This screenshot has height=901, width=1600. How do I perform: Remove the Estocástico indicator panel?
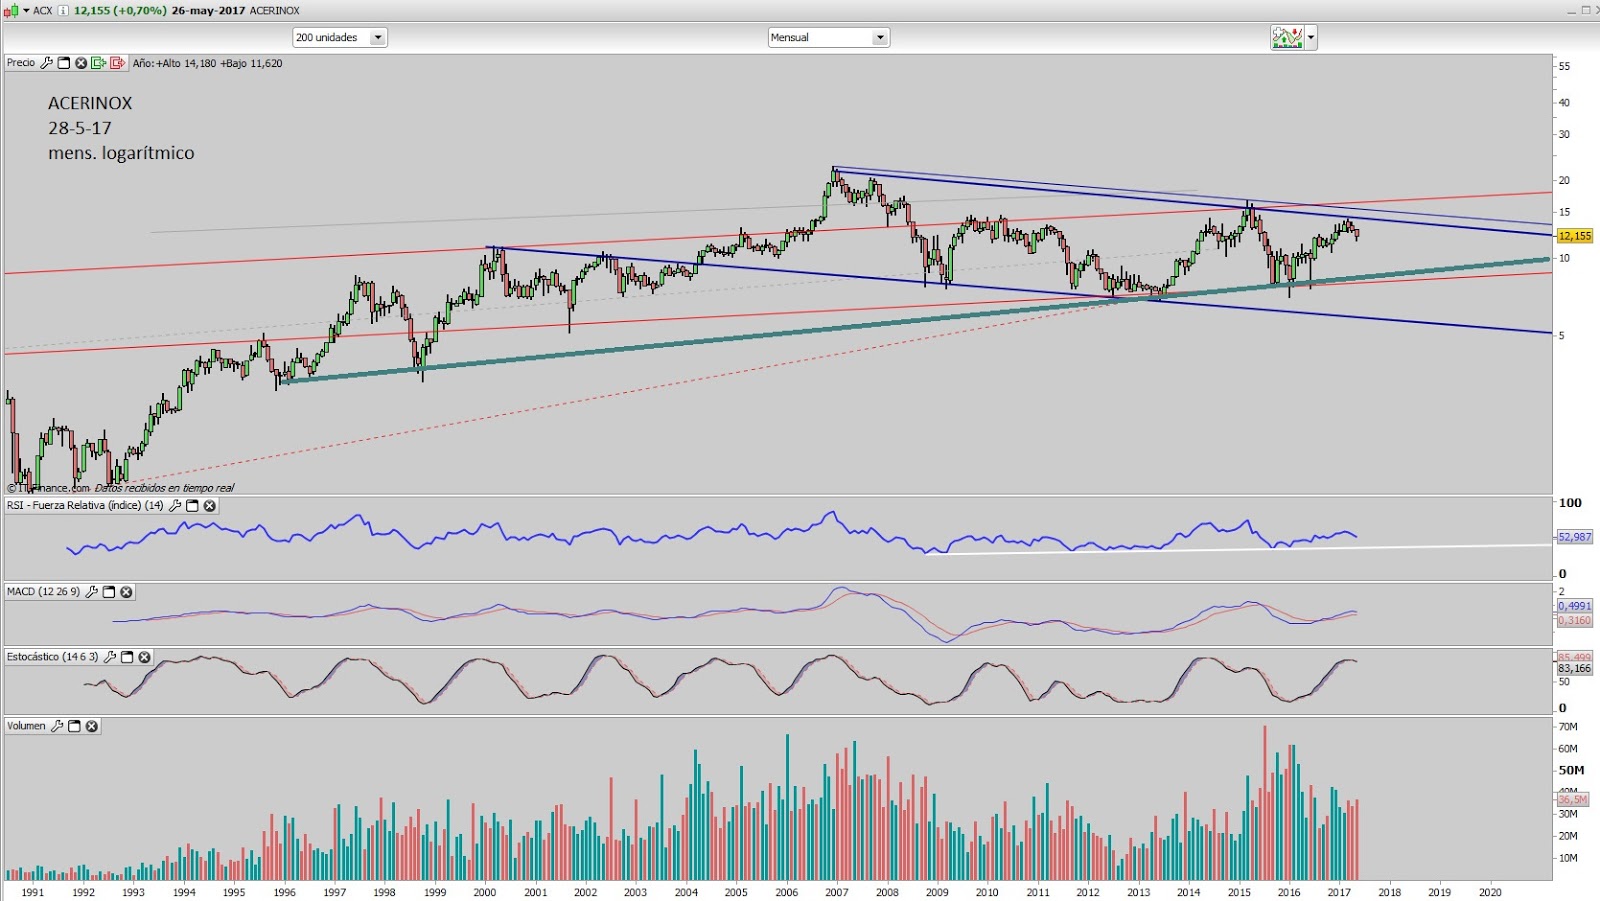point(144,657)
